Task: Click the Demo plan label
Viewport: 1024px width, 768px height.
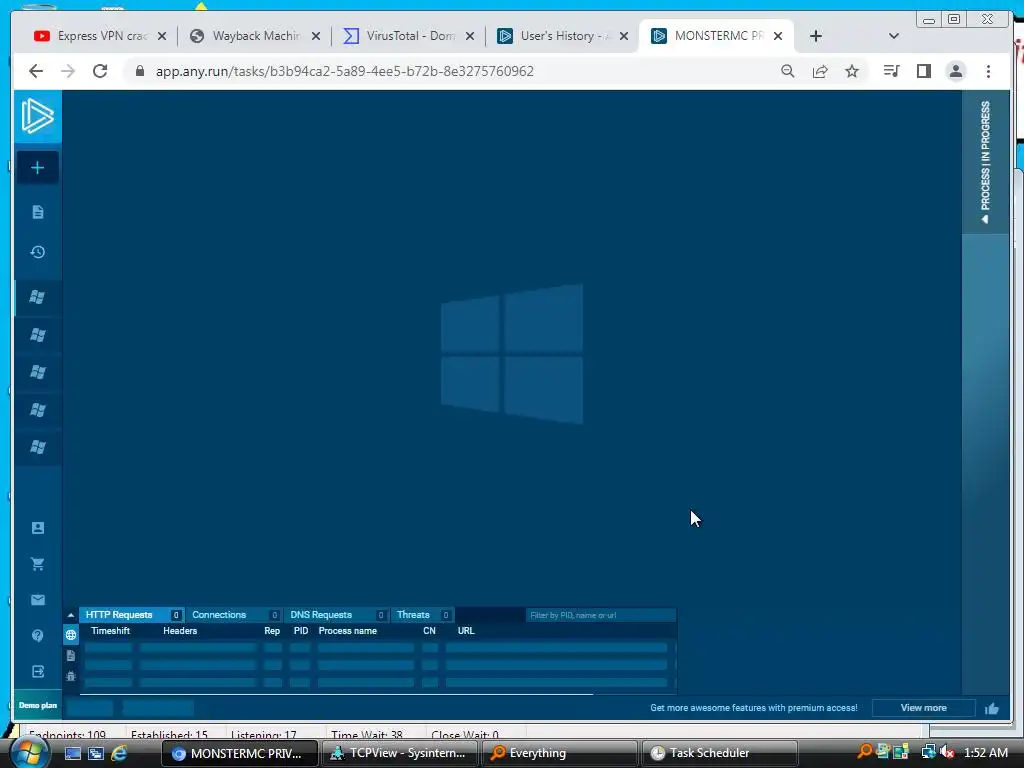Action: tap(38, 705)
